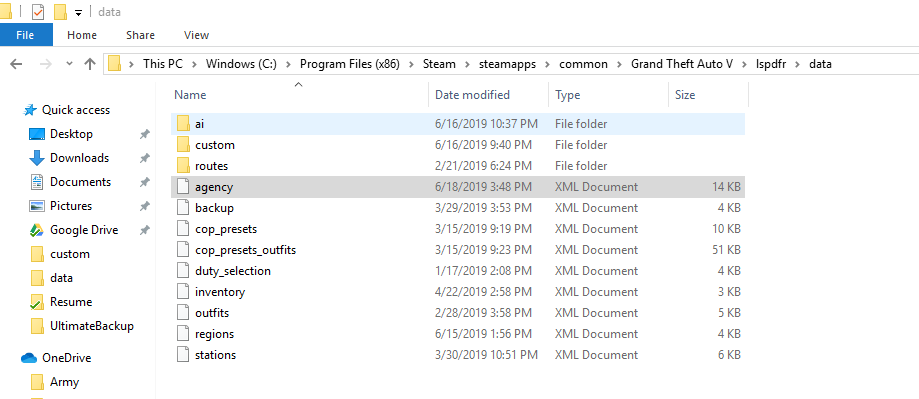
Task: Click 'Program Files (x86)' breadcrumb
Action: [350, 64]
